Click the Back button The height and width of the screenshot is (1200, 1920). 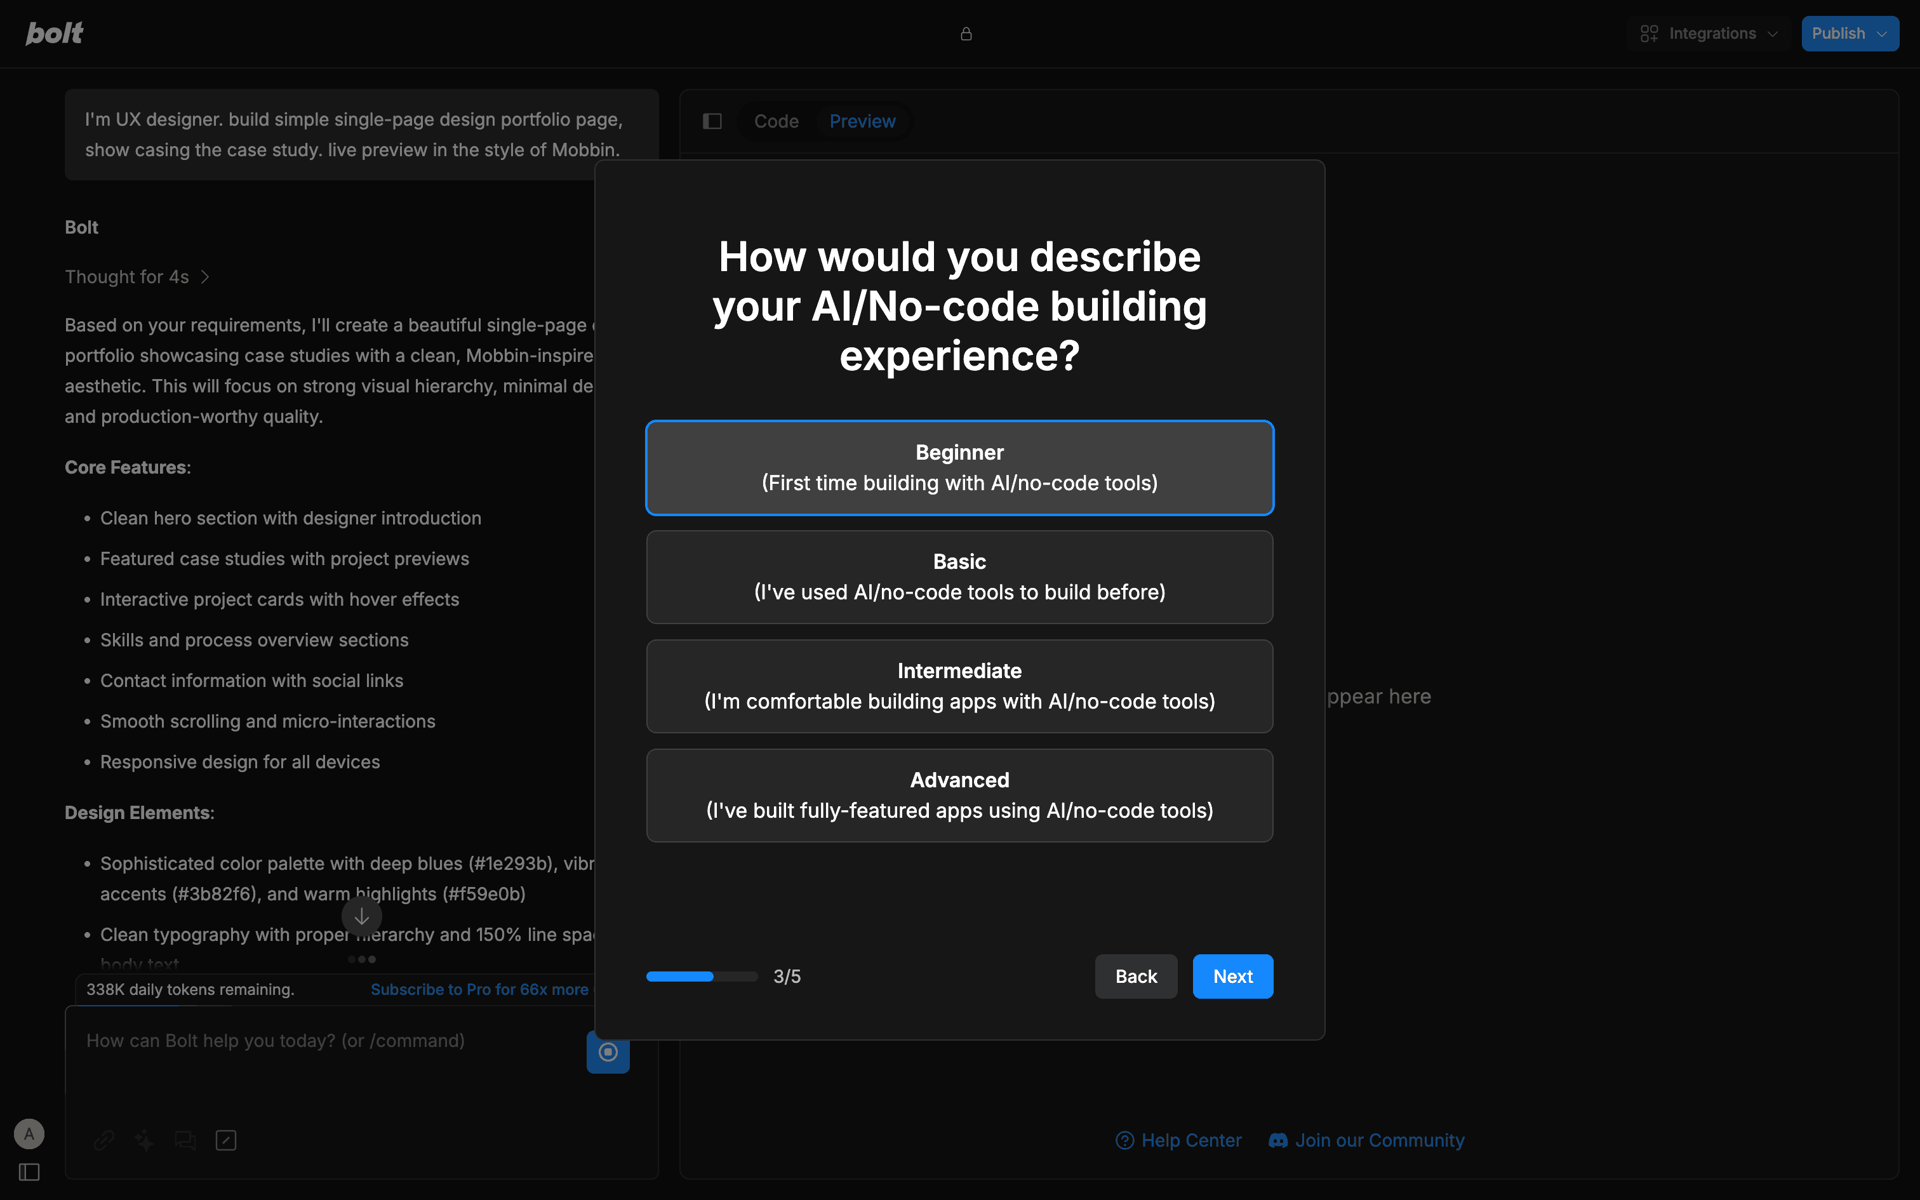(1136, 976)
